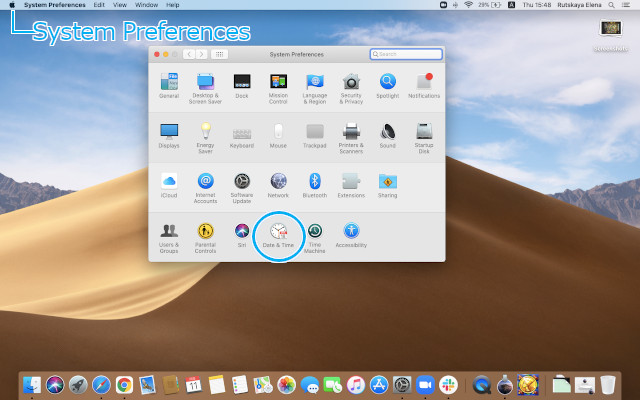The height and width of the screenshot is (400, 640).
Task: Open Security & Privacy preferences
Action: click(351, 88)
